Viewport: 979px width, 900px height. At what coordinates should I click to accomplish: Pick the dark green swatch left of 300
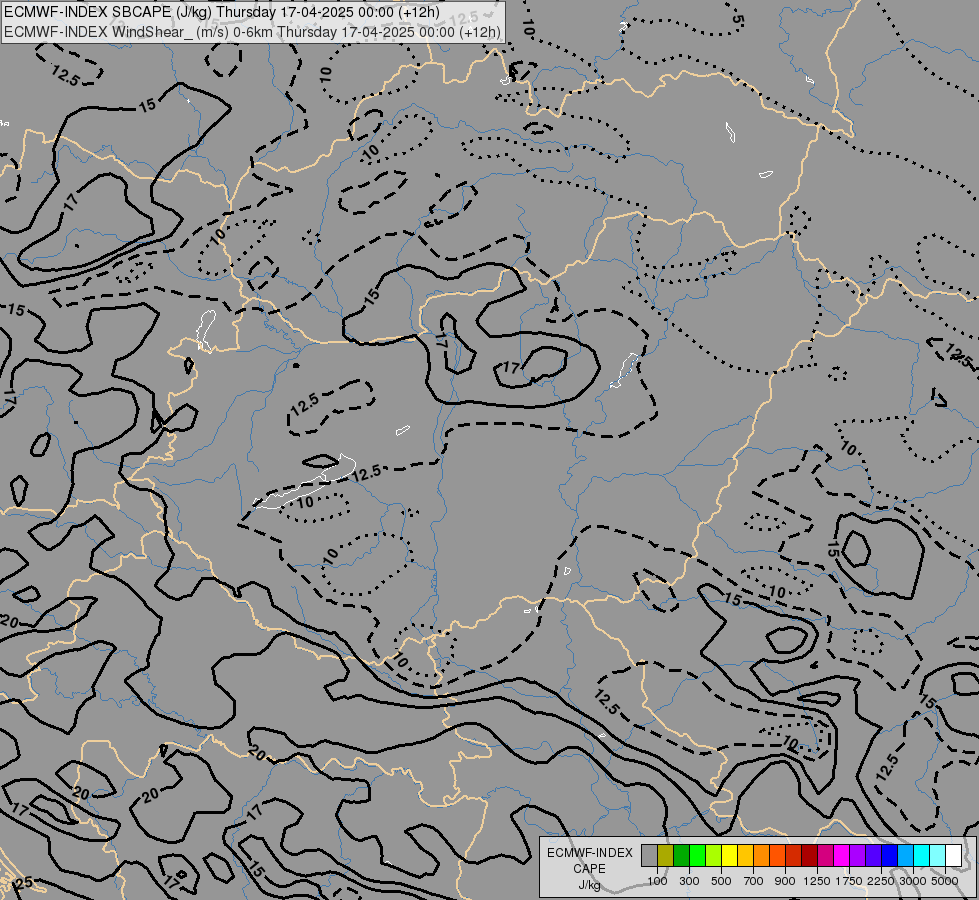(x=682, y=855)
